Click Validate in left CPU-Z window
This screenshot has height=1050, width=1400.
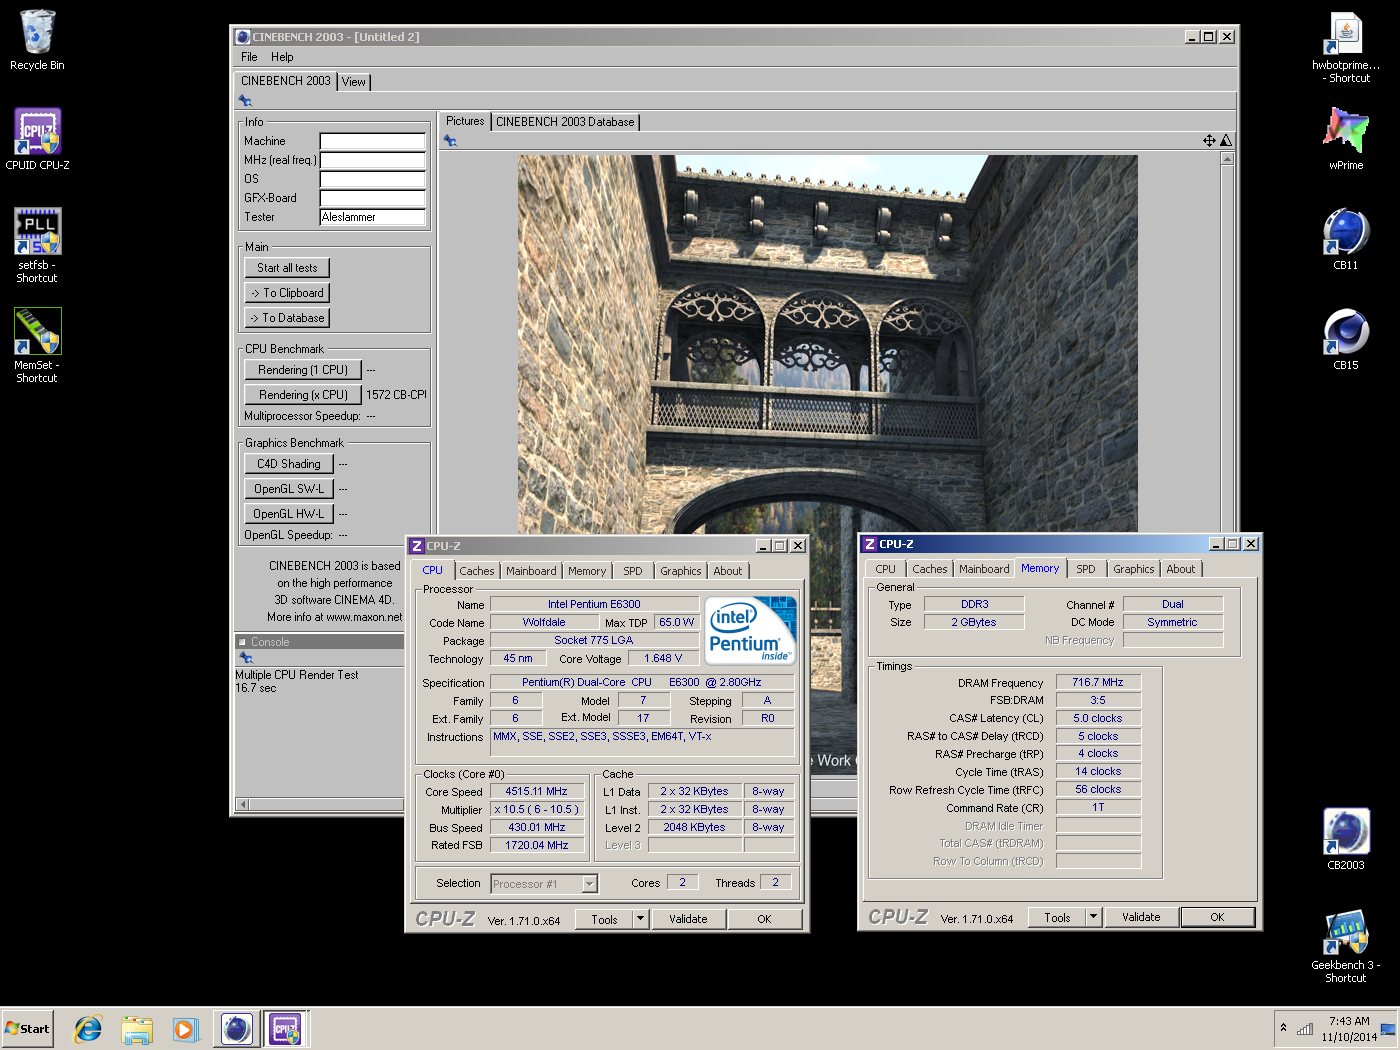[x=688, y=919]
